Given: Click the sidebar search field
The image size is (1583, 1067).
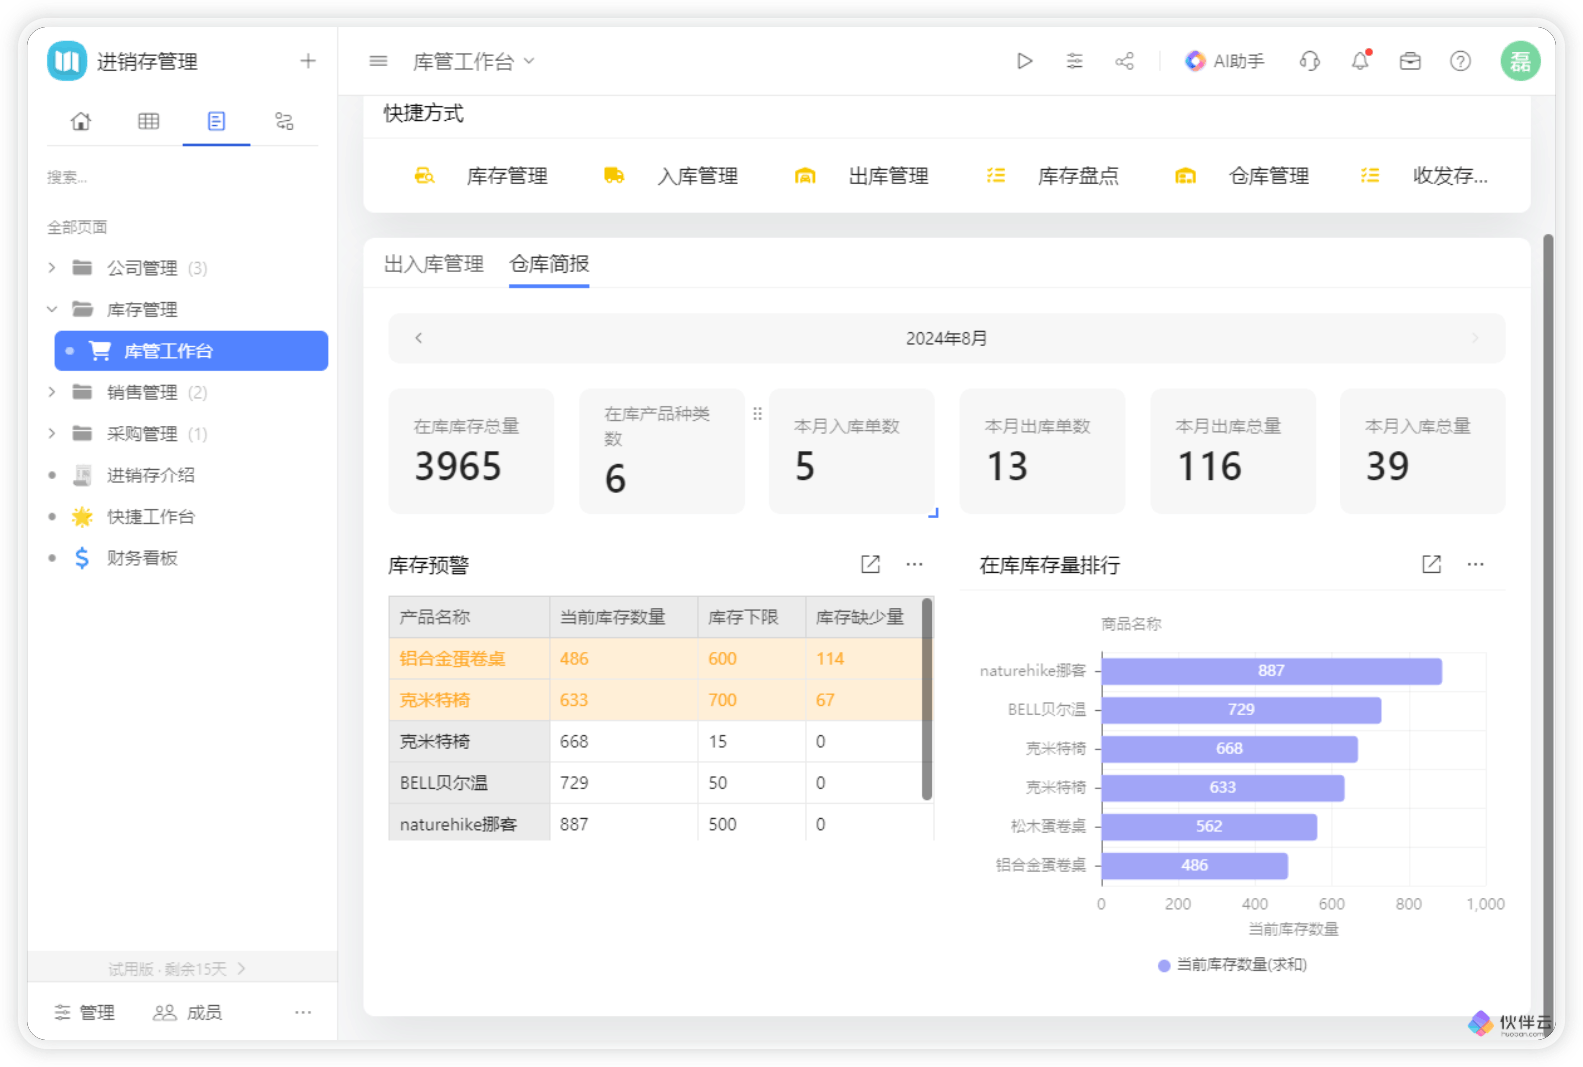Looking at the screenshot, I should 182,177.
